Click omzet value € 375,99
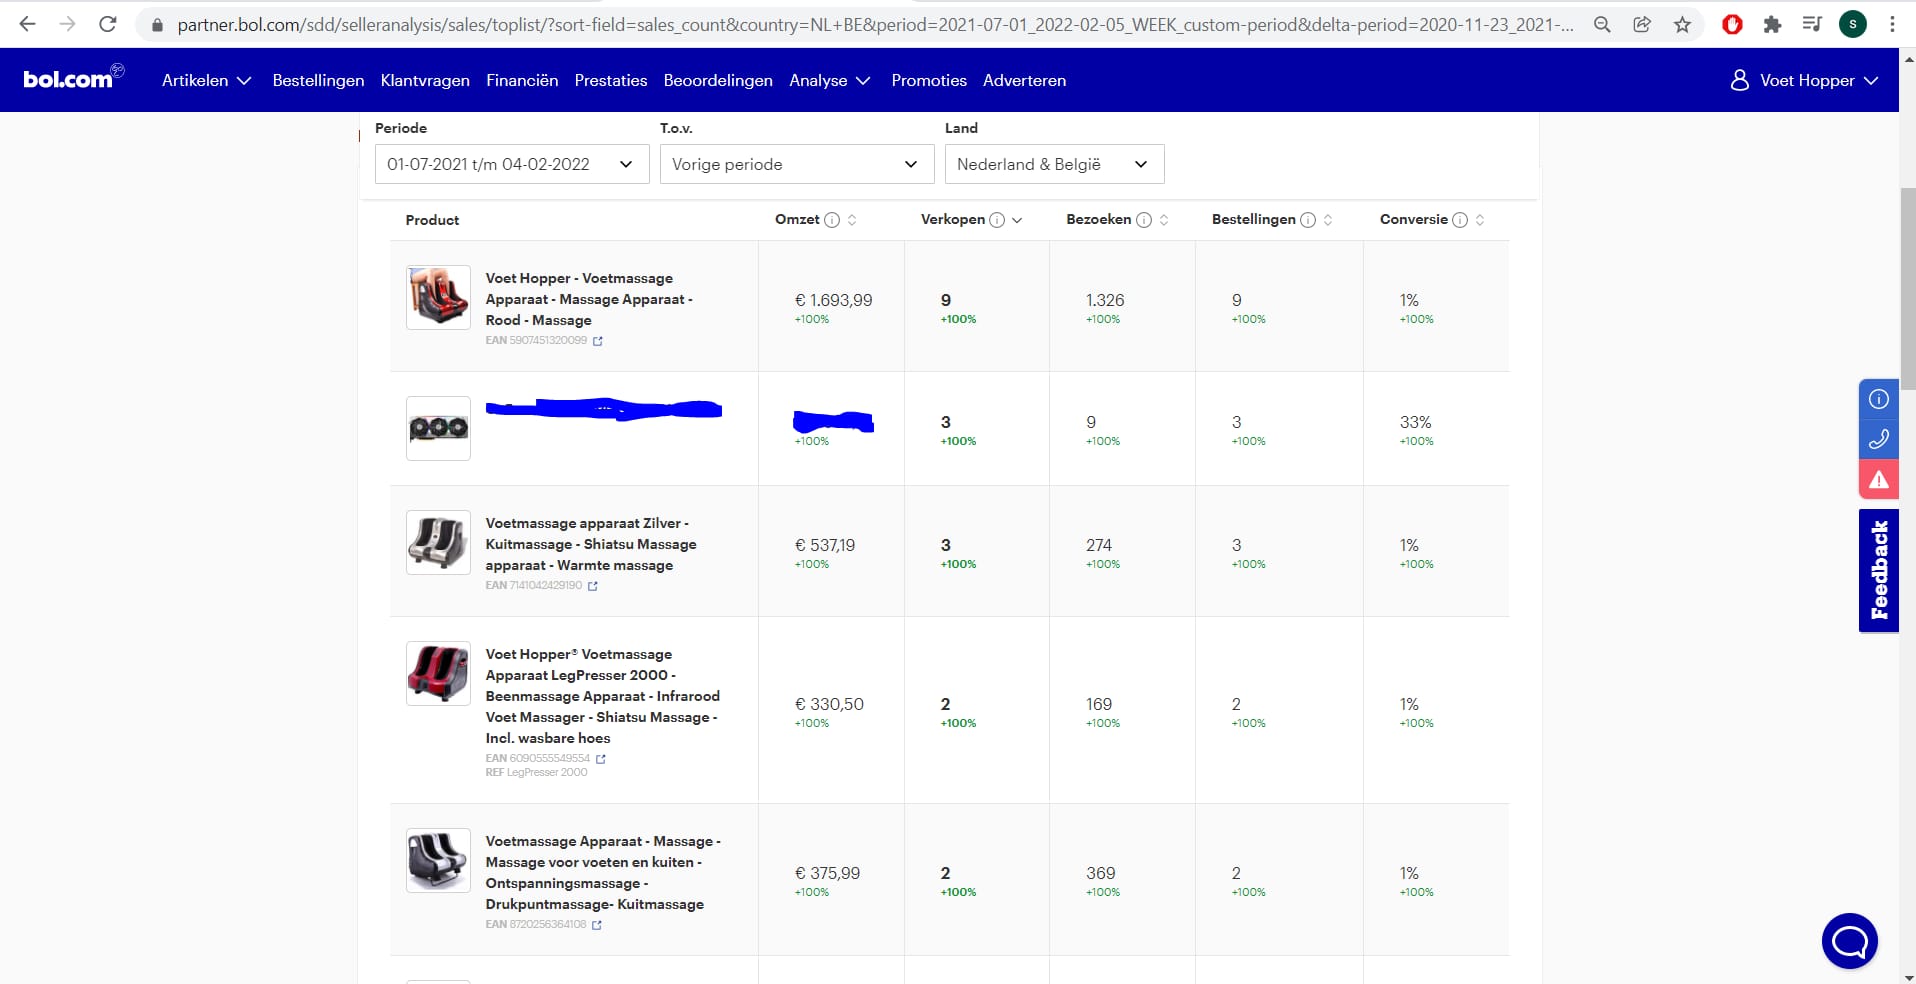Screen dimensions: 1916x984 (x=827, y=873)
